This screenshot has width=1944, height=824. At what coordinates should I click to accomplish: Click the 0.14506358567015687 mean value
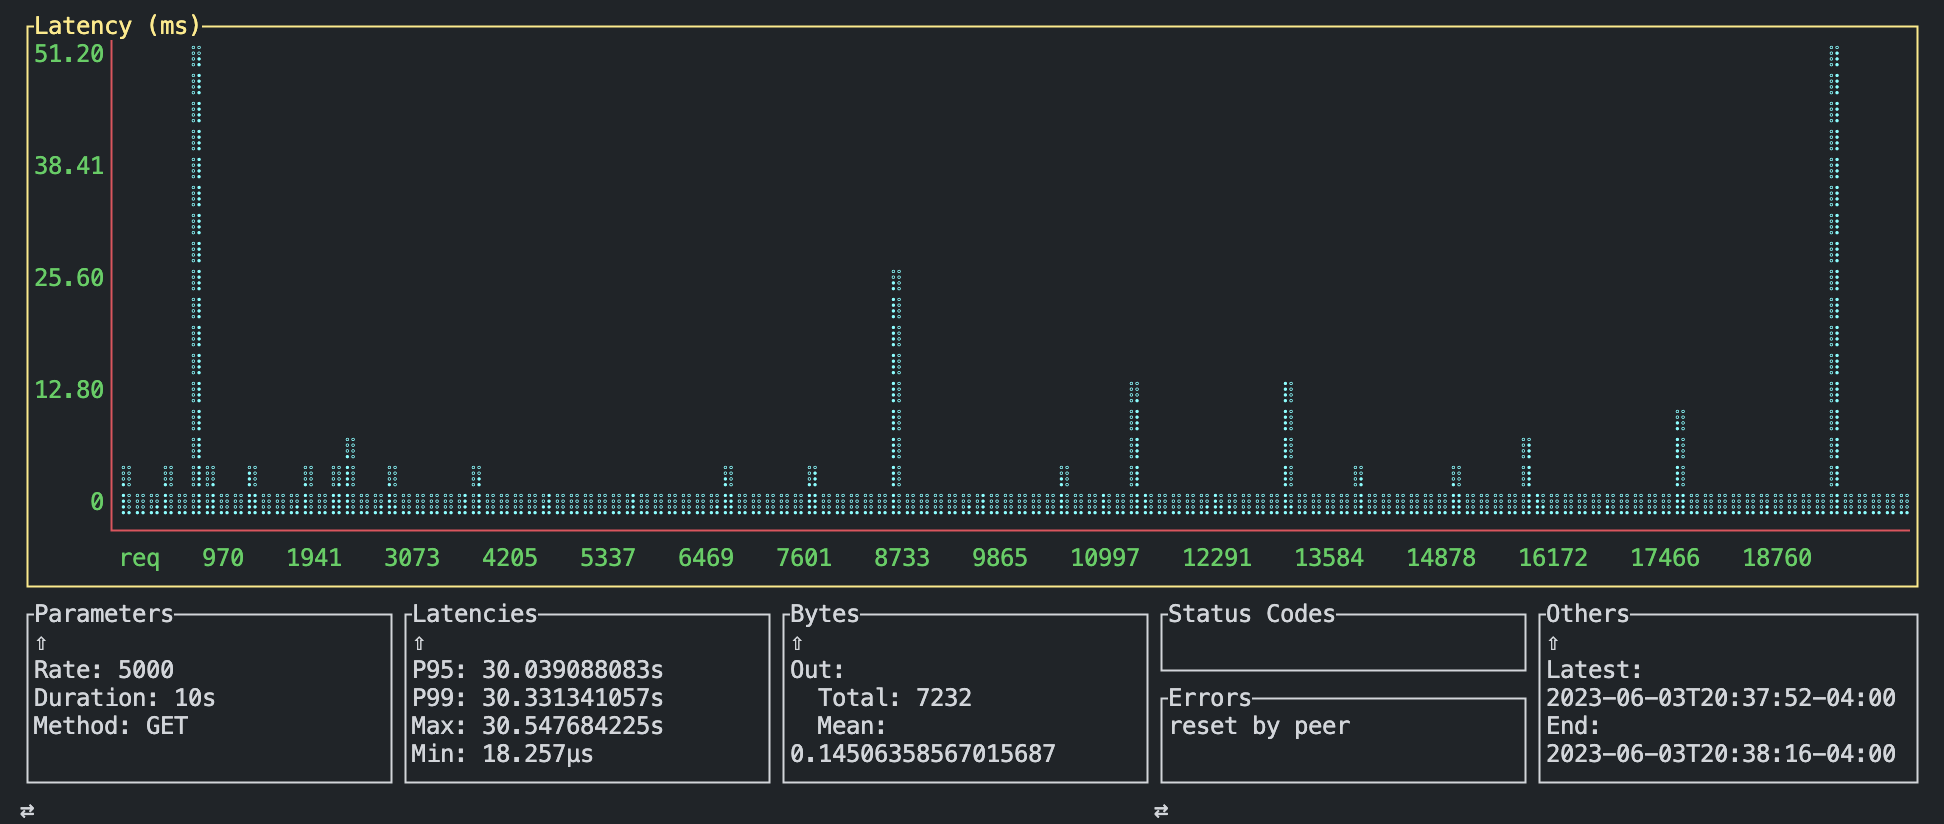[x=923, y=754]
